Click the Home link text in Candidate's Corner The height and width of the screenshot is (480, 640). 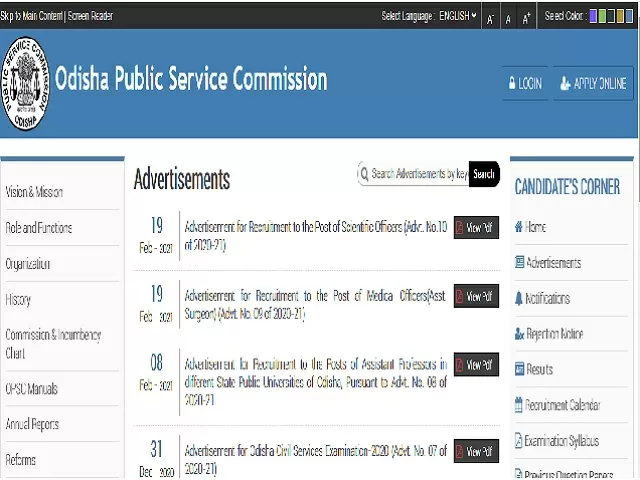535,227
